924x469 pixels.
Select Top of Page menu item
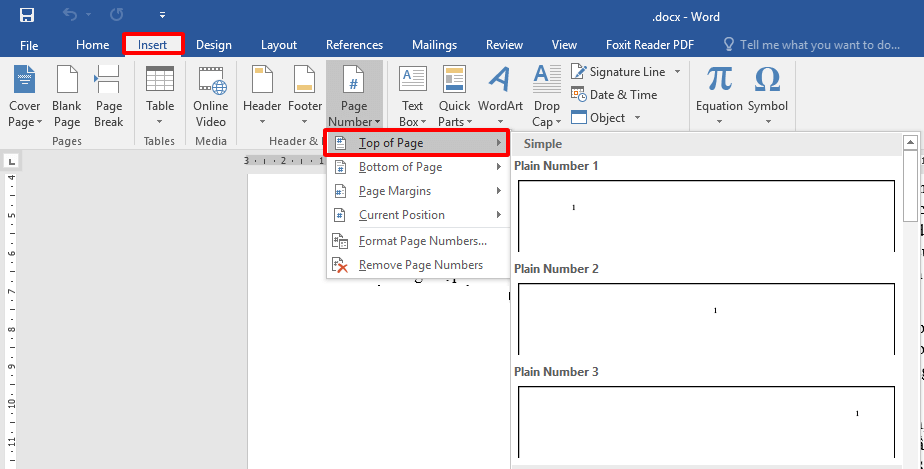pos(416,143)
